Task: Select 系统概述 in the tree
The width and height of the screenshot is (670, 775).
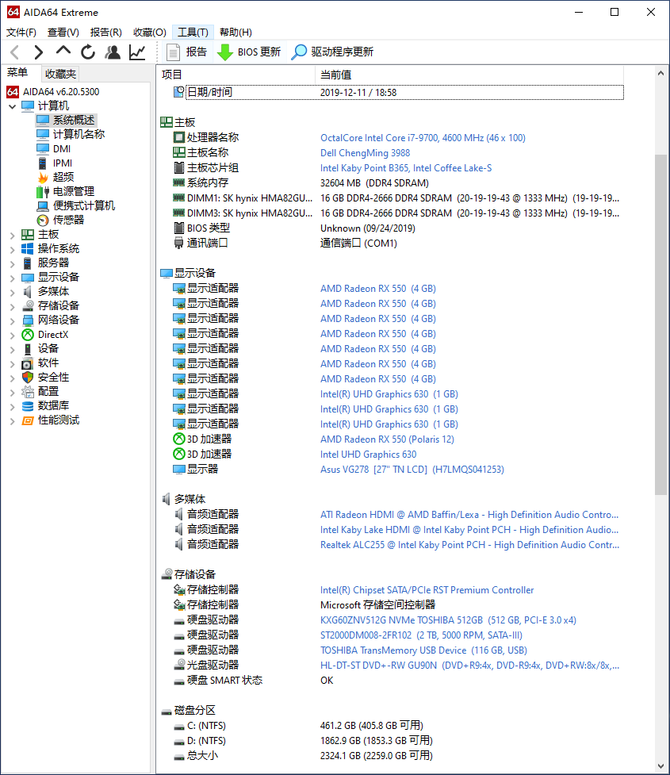Action: (x=74, y=120)
